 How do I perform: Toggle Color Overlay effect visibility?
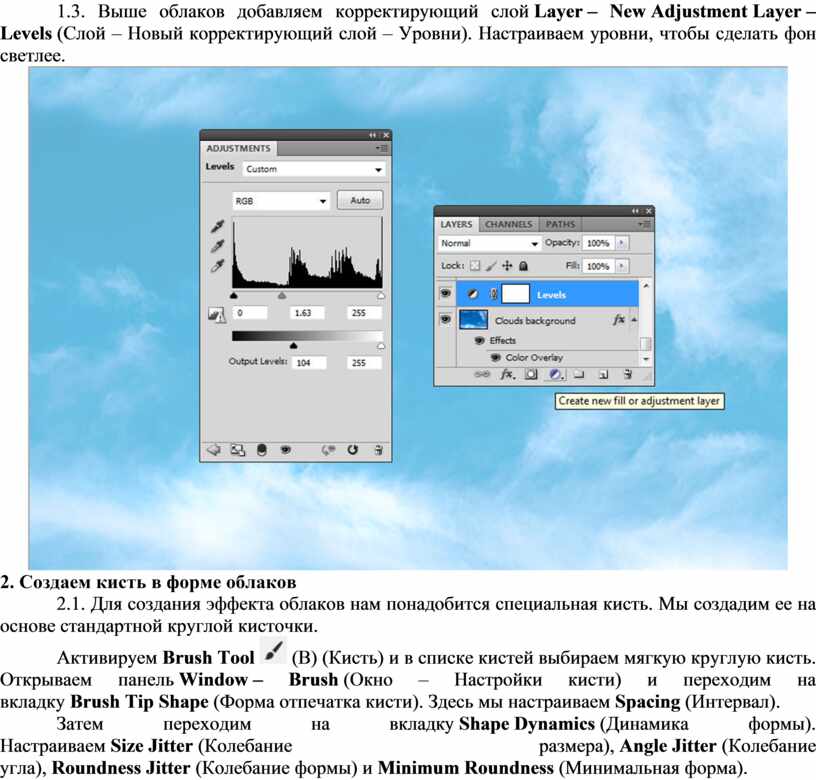coord(496,358)
